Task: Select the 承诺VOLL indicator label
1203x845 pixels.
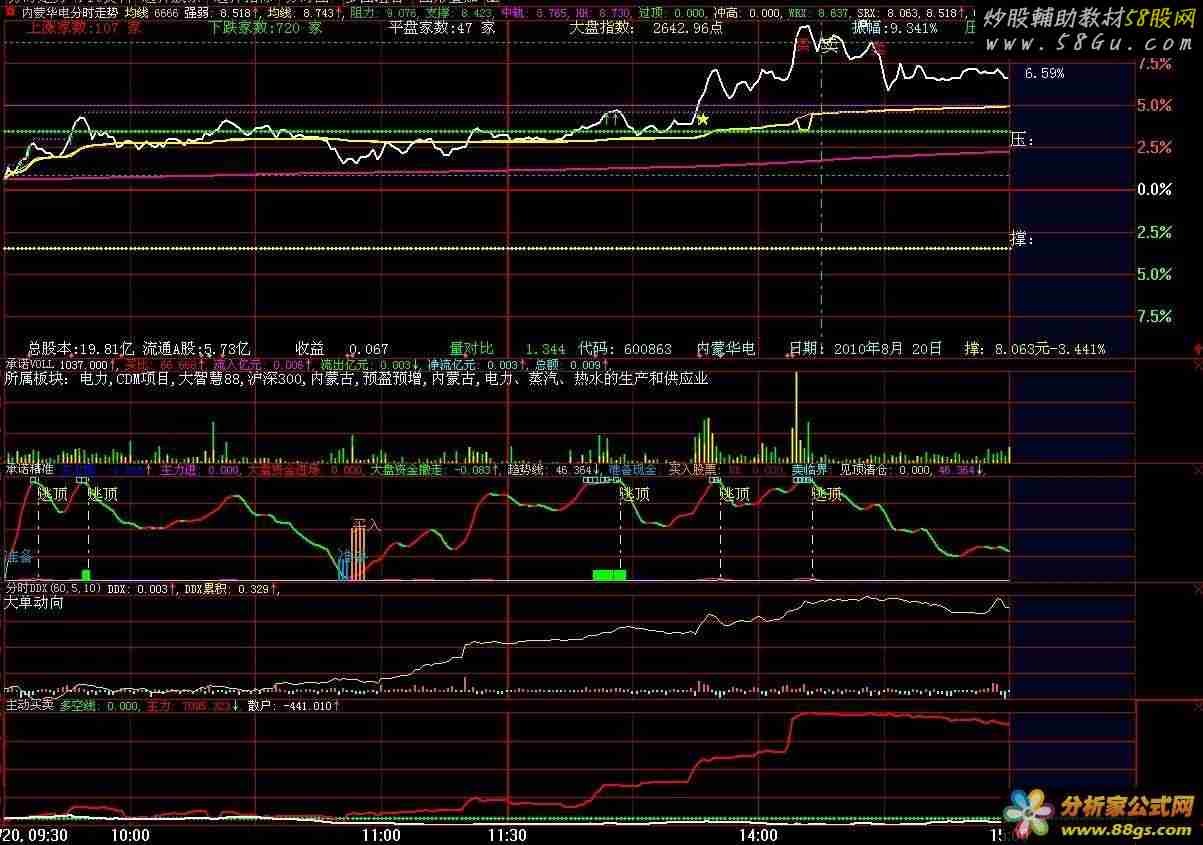Action: [29, 364]
